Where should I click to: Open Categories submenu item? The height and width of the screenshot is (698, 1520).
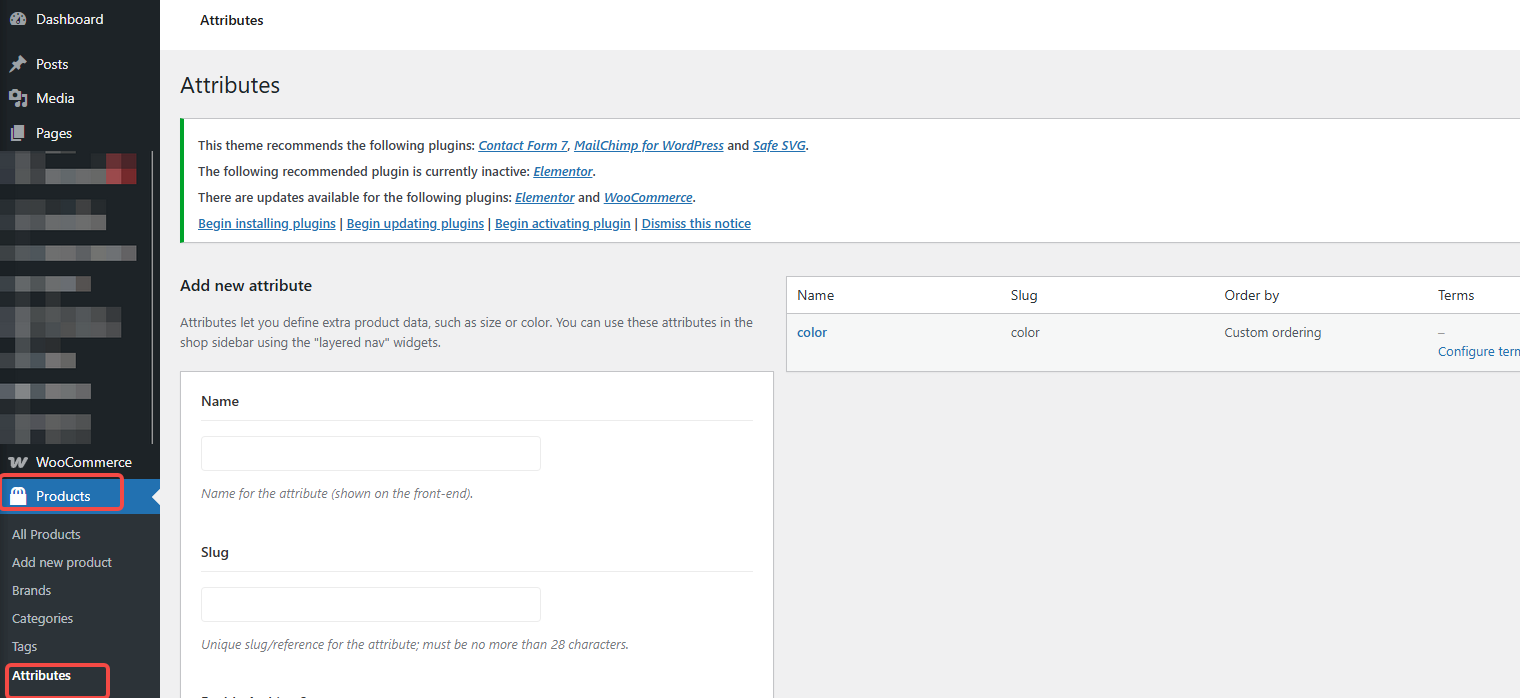[x=42, y=618]
